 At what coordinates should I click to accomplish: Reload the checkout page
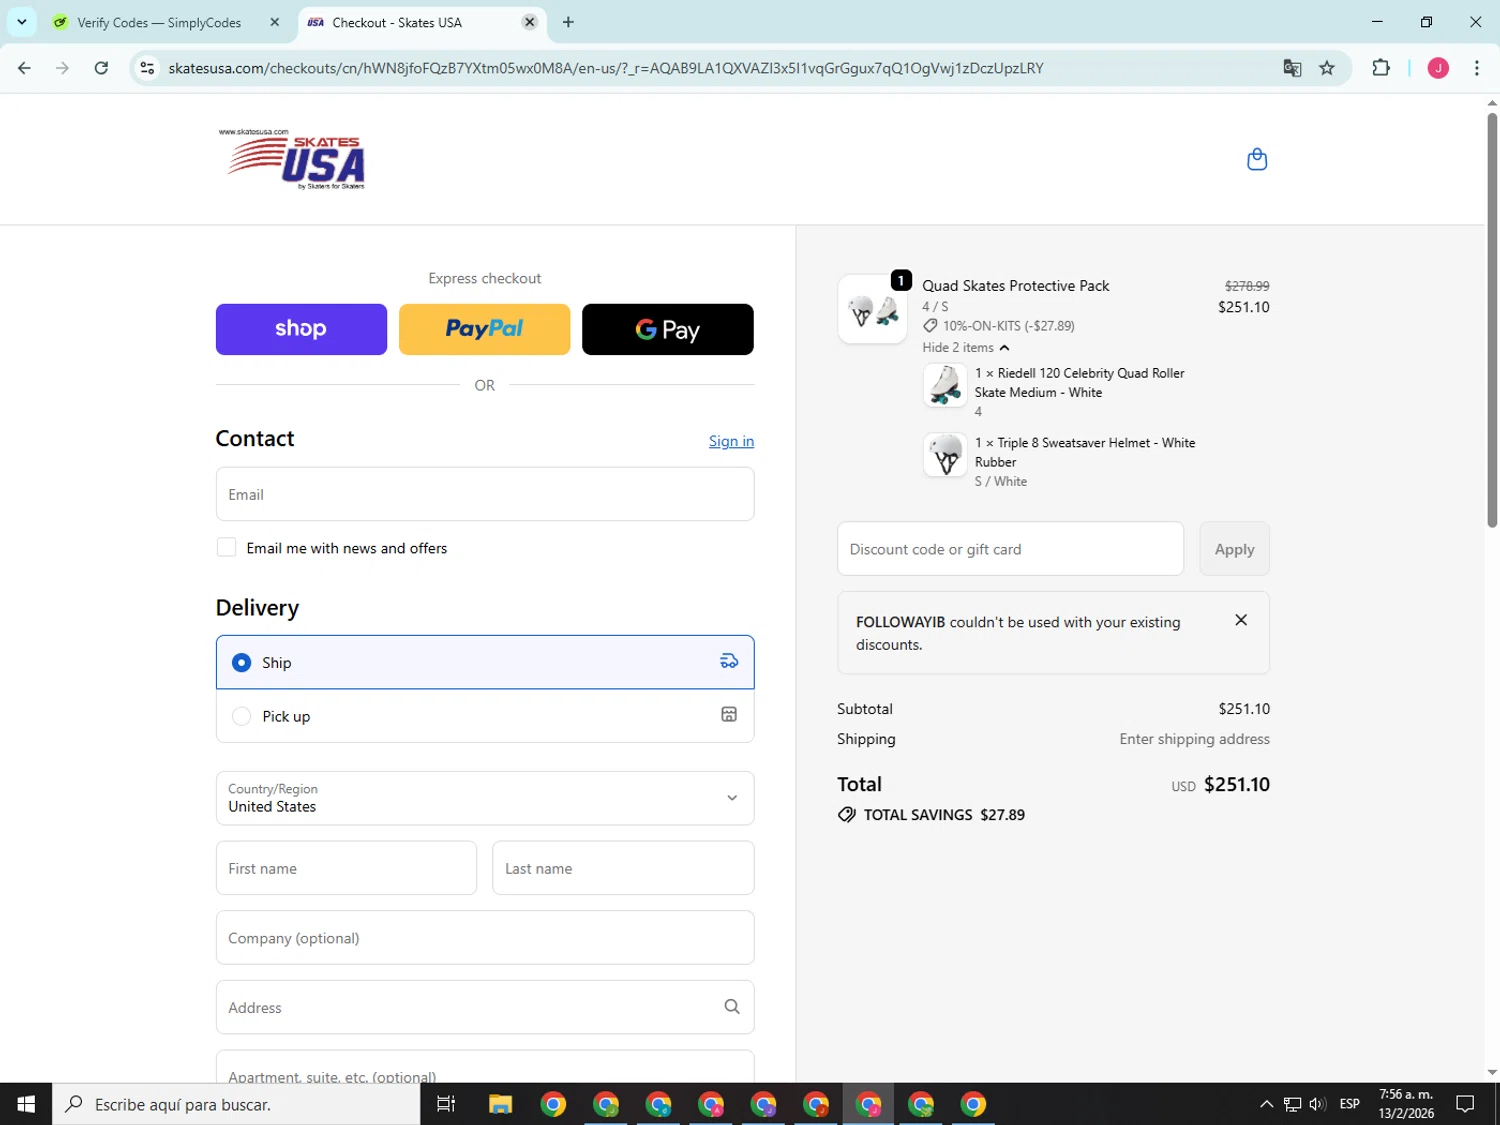coord(101,68)
